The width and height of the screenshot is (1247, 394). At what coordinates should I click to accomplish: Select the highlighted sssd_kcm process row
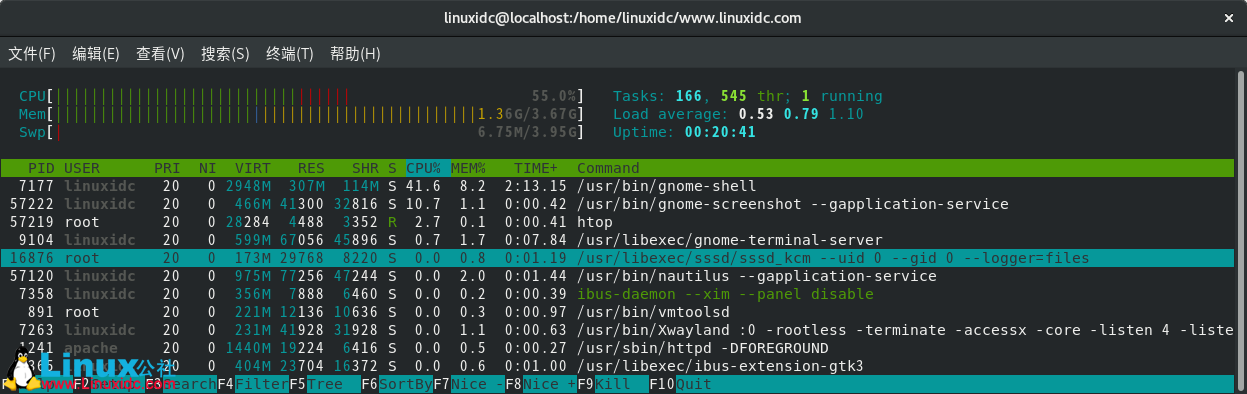click(x=618, y=258)
